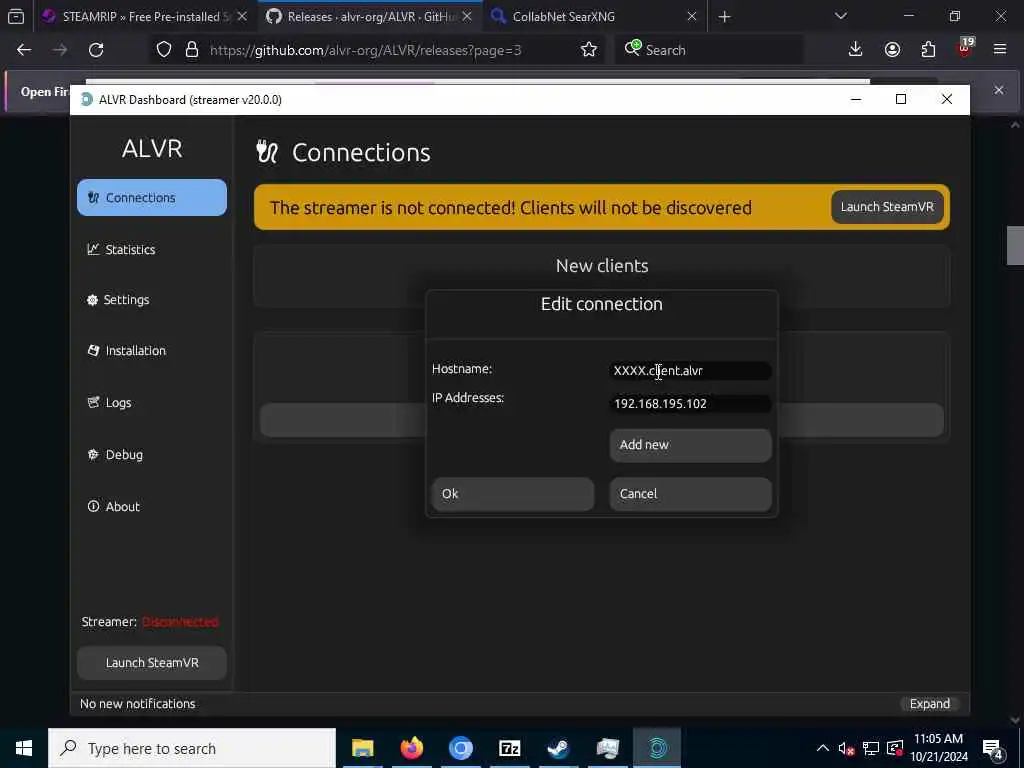Click the Firefox Search box
This screenshot has width=1024, height=768.
click(x=709, y=50)
